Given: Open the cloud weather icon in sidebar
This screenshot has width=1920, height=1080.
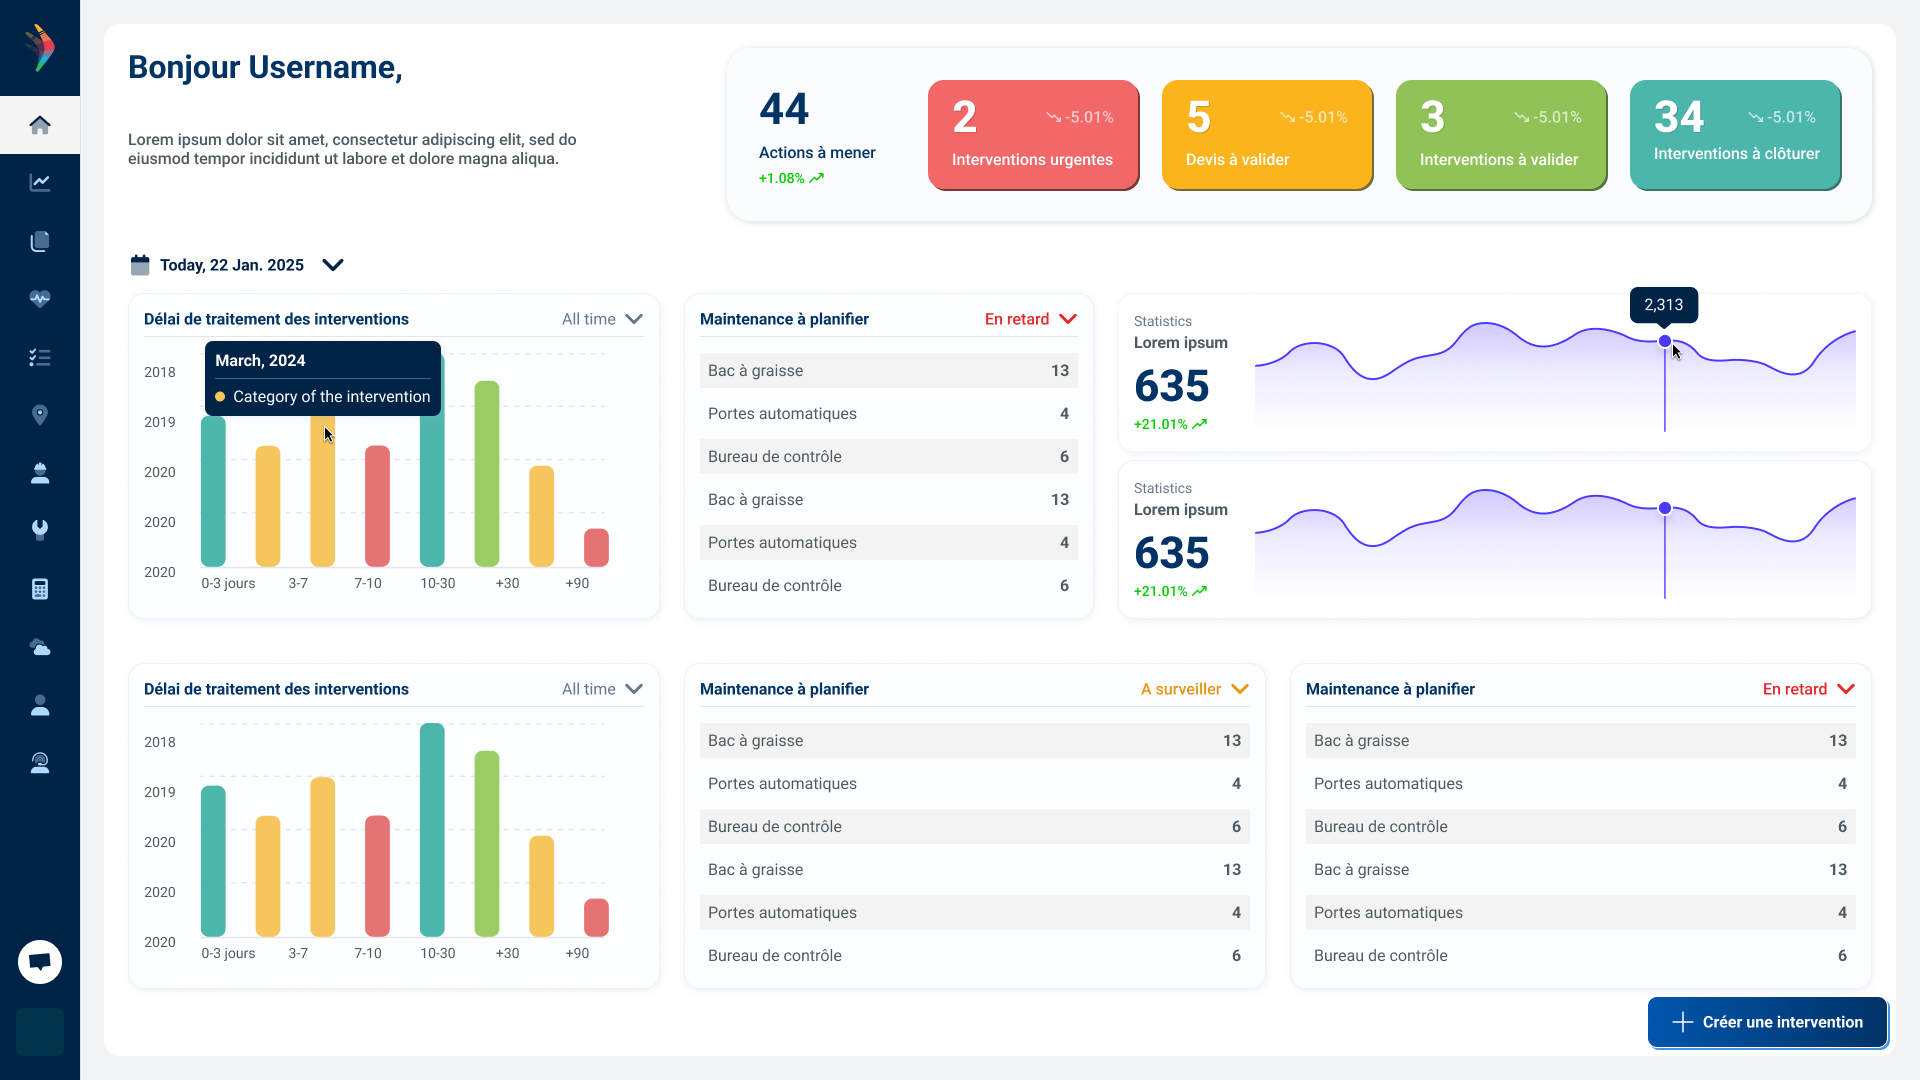Looking at the screenshot, I should click(40, 647).
